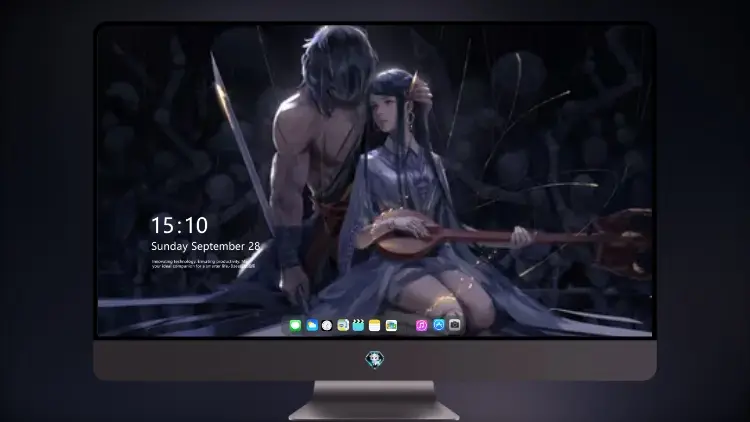Screen dimensions: 750x422
Task: Launch the pink iTunes Music app
Action: [x=421, y=326]
